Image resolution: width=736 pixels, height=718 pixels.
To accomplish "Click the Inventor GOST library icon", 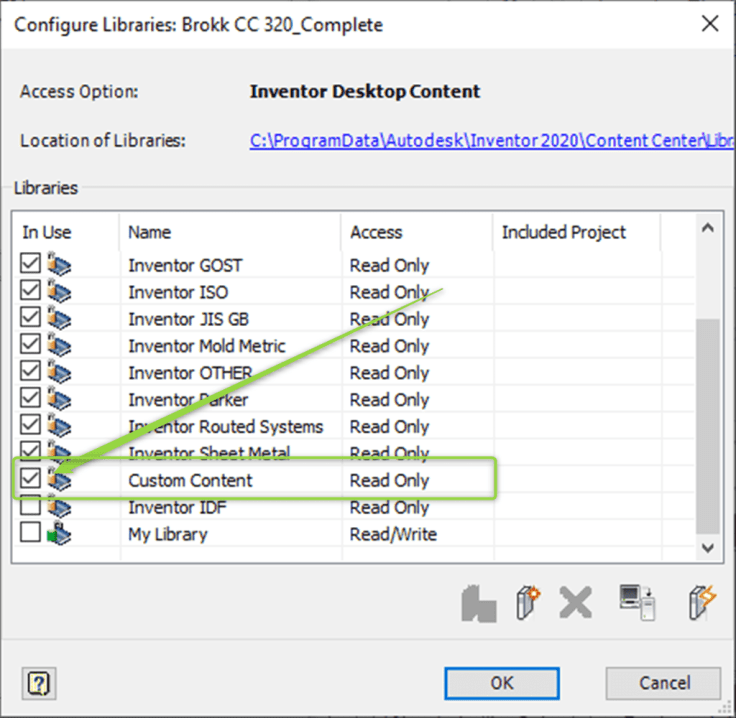I will tap(59, 265).
